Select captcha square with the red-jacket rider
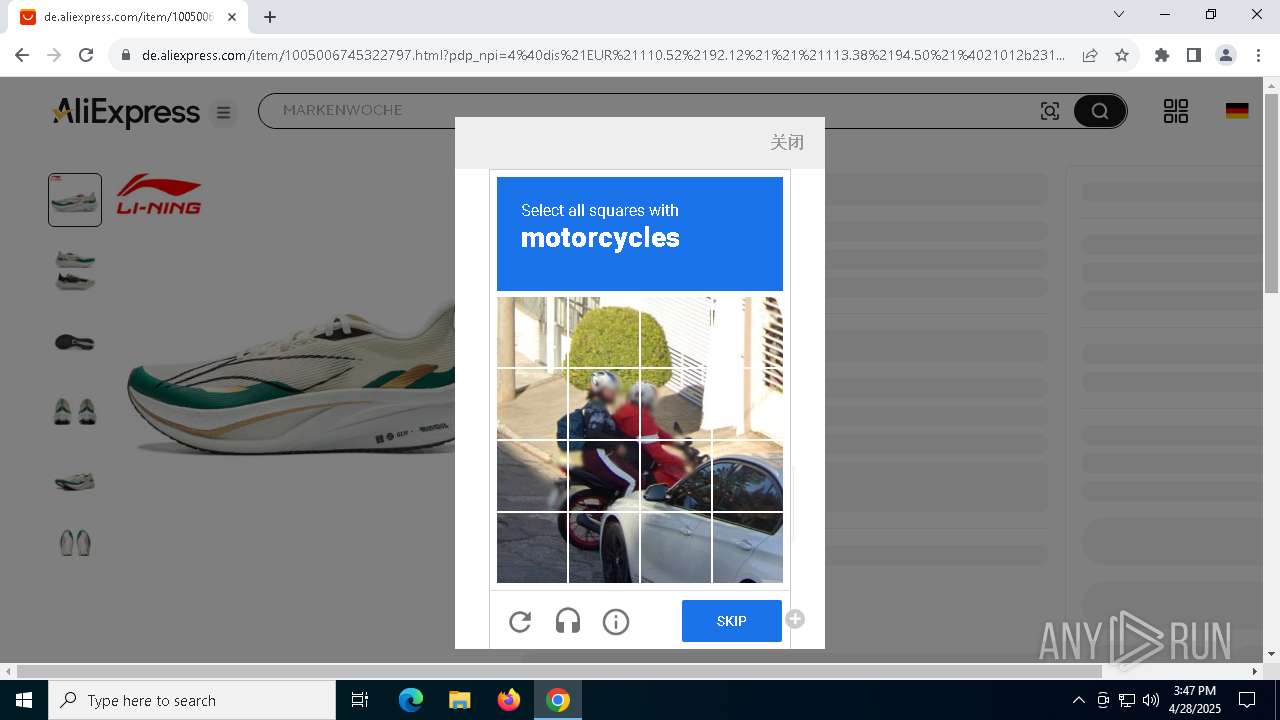 (676, 404)
